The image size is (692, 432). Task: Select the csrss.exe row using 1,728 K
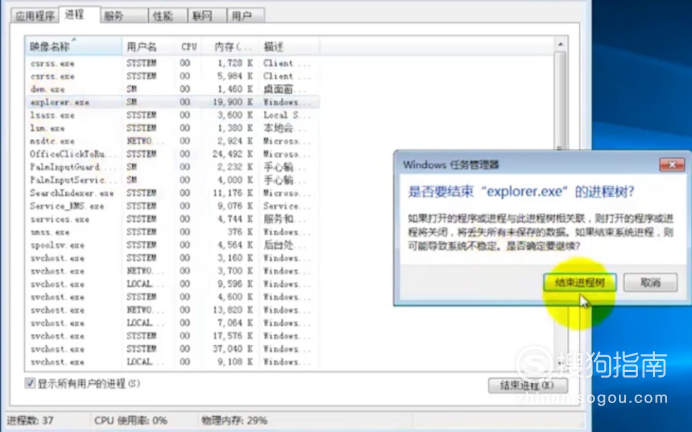click(172, 63)
